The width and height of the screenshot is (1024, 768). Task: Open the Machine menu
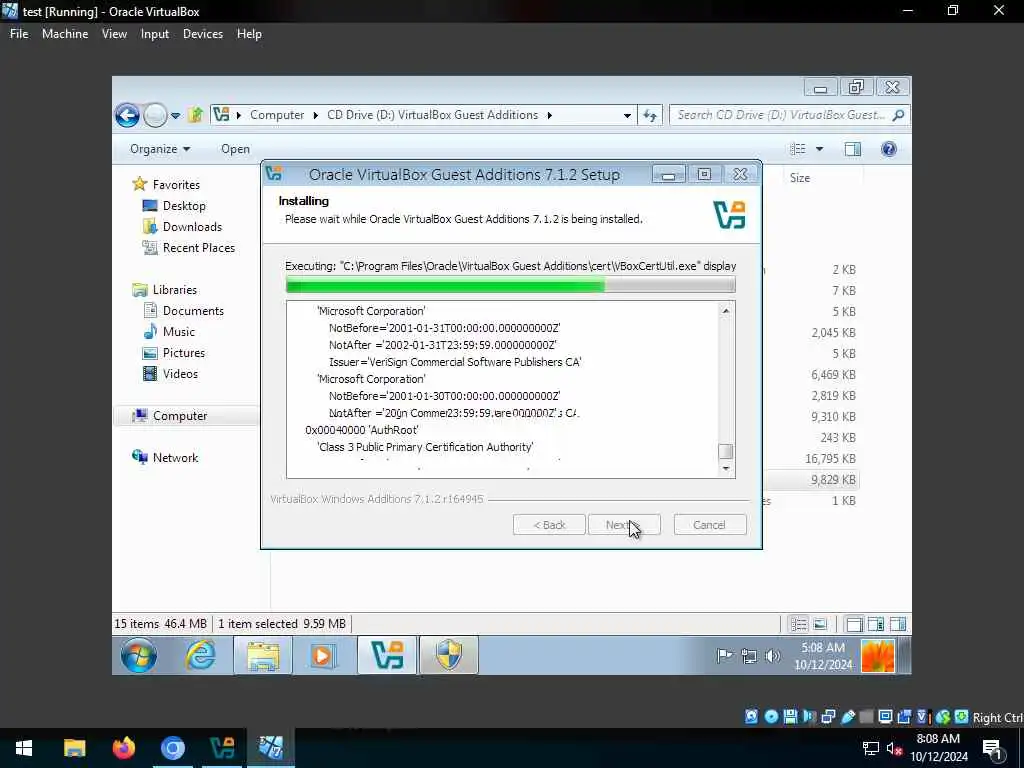click(65, 34)
